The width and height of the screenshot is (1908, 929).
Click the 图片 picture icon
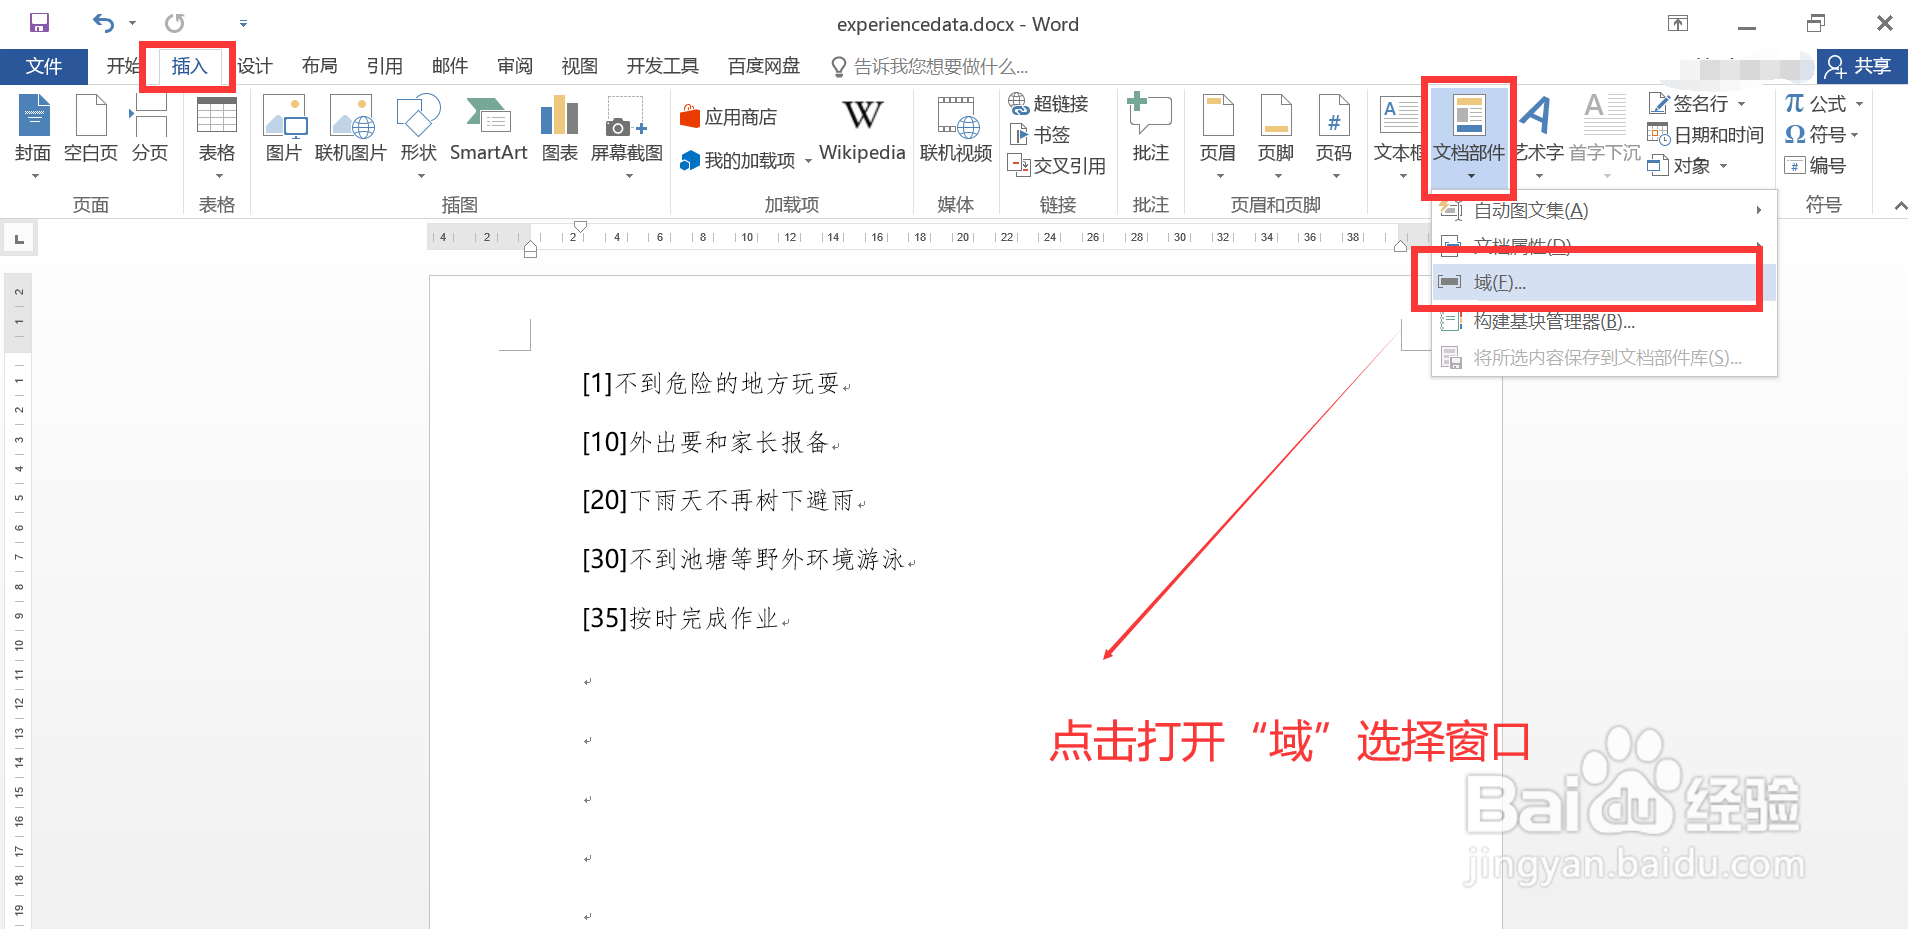[284, 128]
